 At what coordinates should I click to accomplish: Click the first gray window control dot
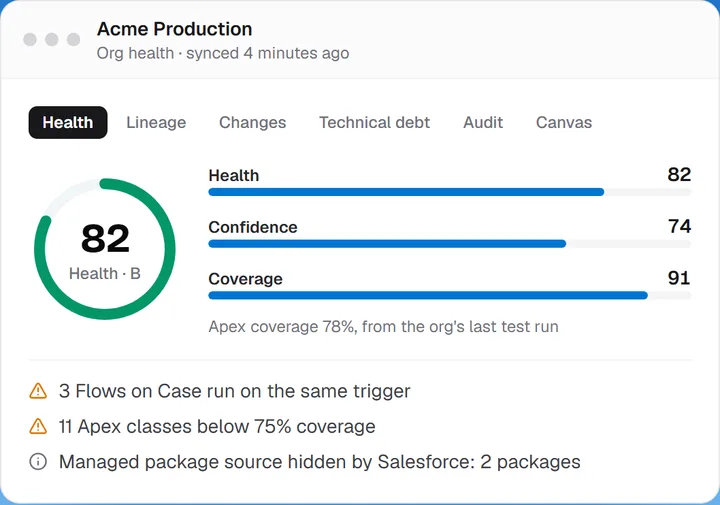(x=30, y=39)
